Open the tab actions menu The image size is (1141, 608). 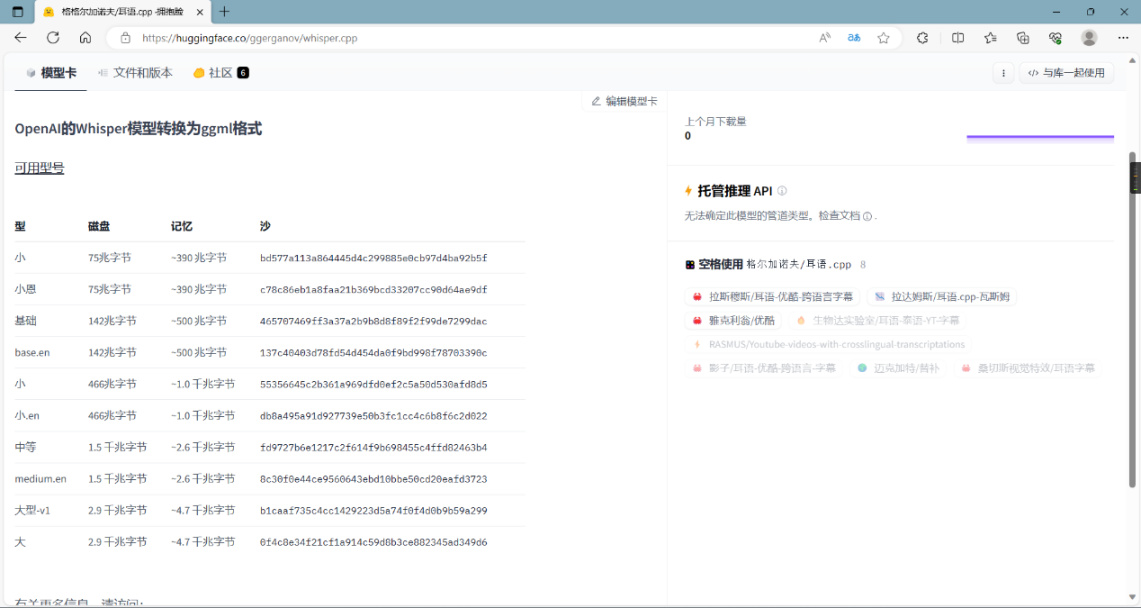18,12
